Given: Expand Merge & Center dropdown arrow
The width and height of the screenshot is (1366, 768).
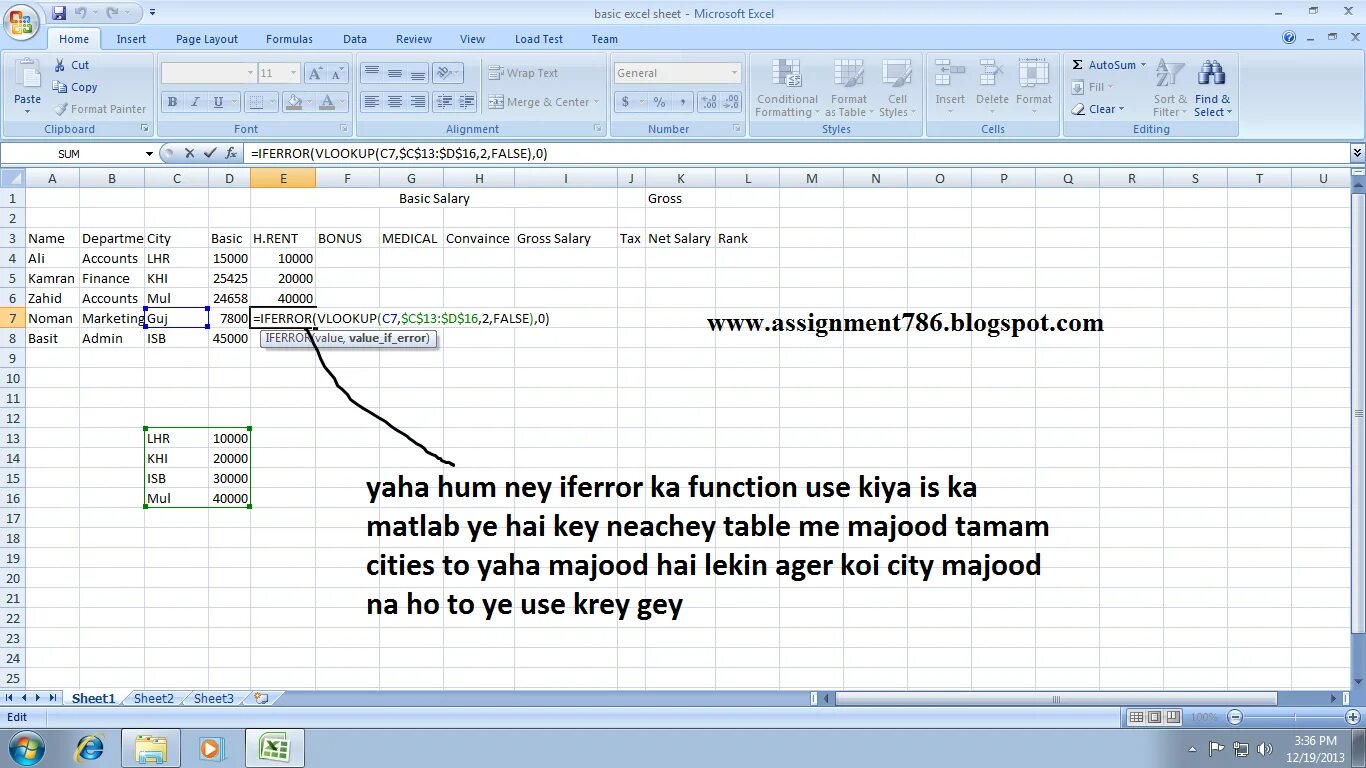Looking at the screenshot, I should [596, 102].
